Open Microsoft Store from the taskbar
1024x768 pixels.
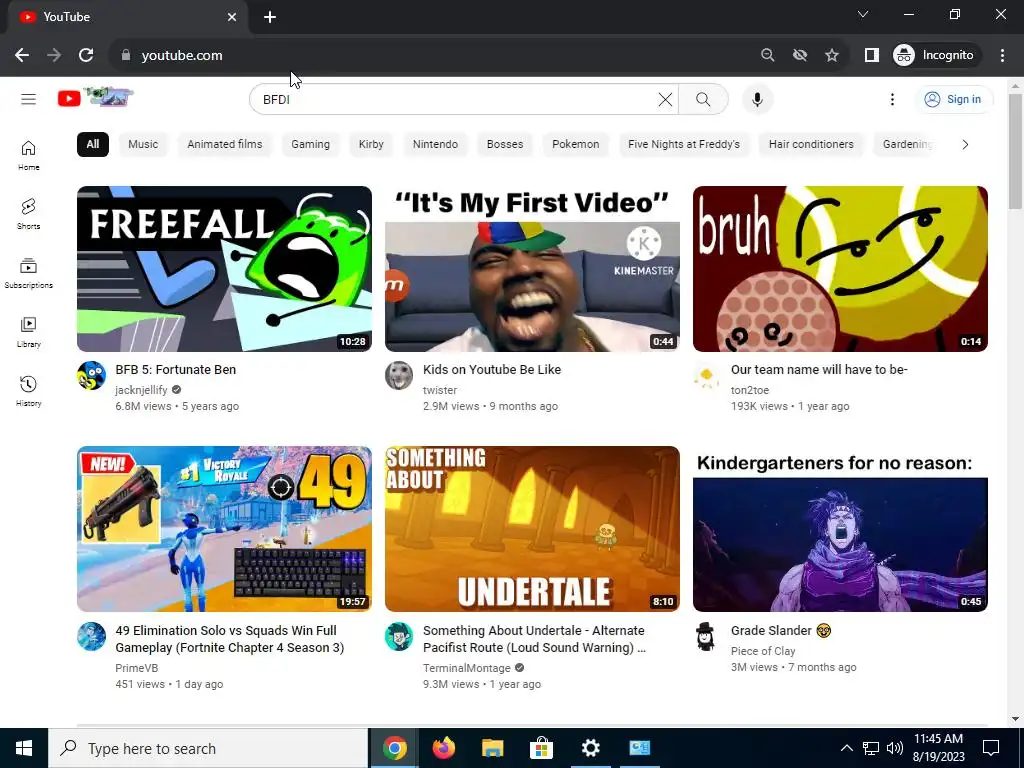[x=541, y=748]
